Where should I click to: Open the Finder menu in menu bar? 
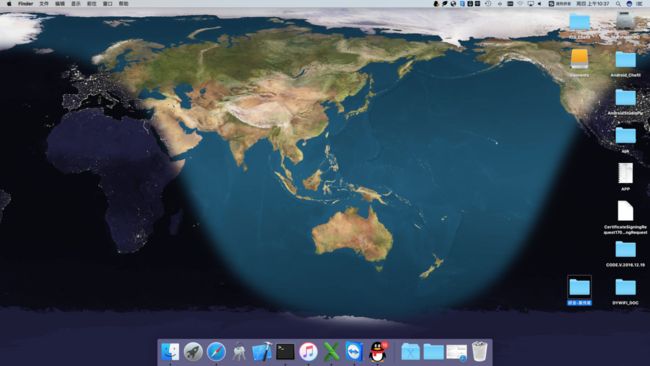26,4
